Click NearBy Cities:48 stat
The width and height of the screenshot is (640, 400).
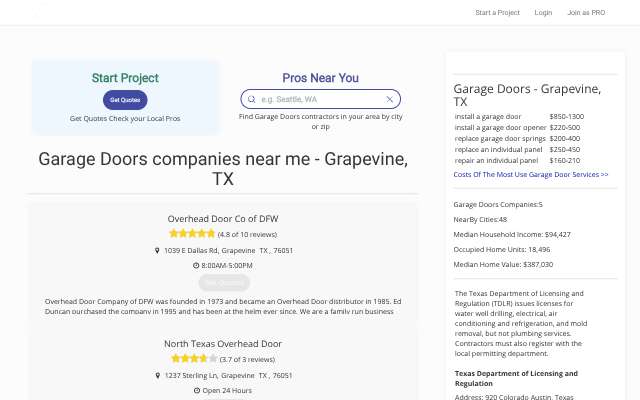[x=480, y=220]
